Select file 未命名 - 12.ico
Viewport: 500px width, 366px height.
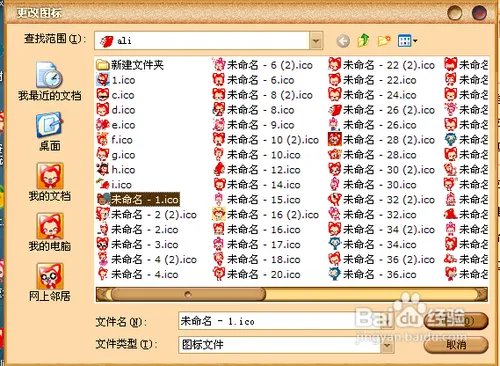[257, 170]
